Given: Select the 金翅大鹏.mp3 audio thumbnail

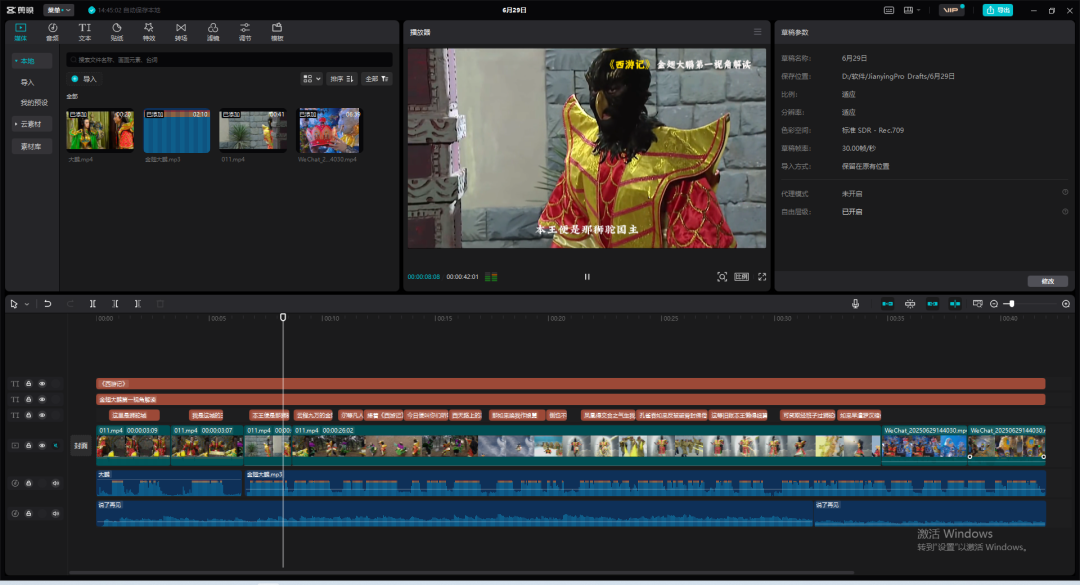Looking at the screenshot, I should click(176, 130).
